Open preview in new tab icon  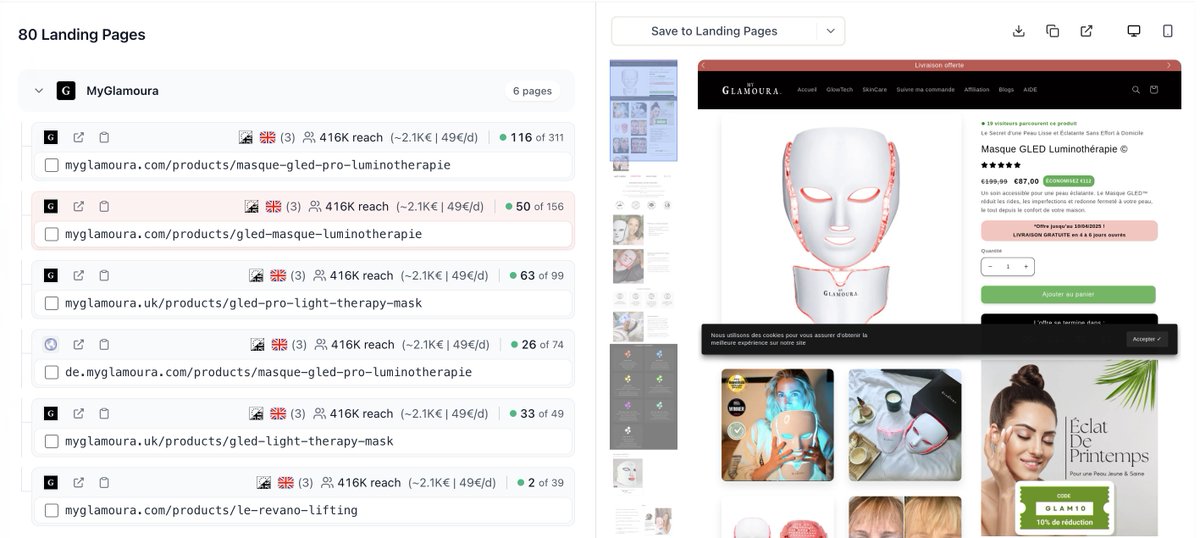[x=1086, y=31]
